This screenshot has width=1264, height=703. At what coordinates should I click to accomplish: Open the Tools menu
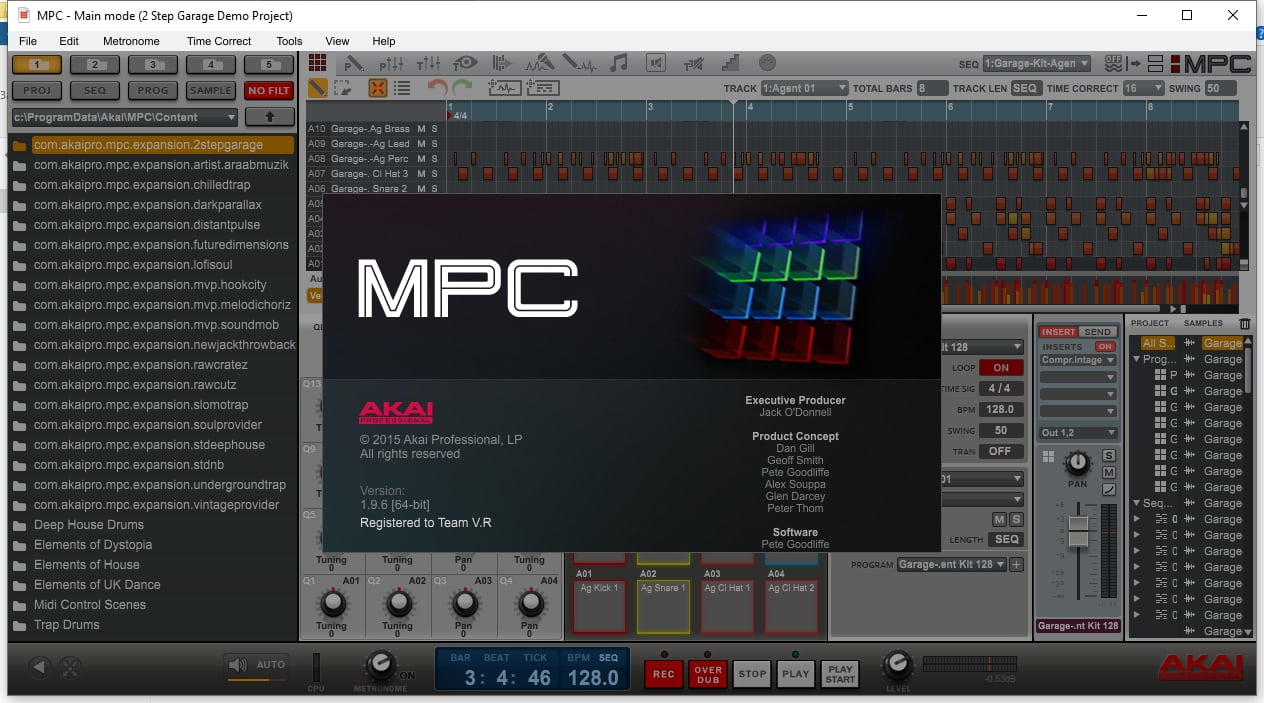289,41
